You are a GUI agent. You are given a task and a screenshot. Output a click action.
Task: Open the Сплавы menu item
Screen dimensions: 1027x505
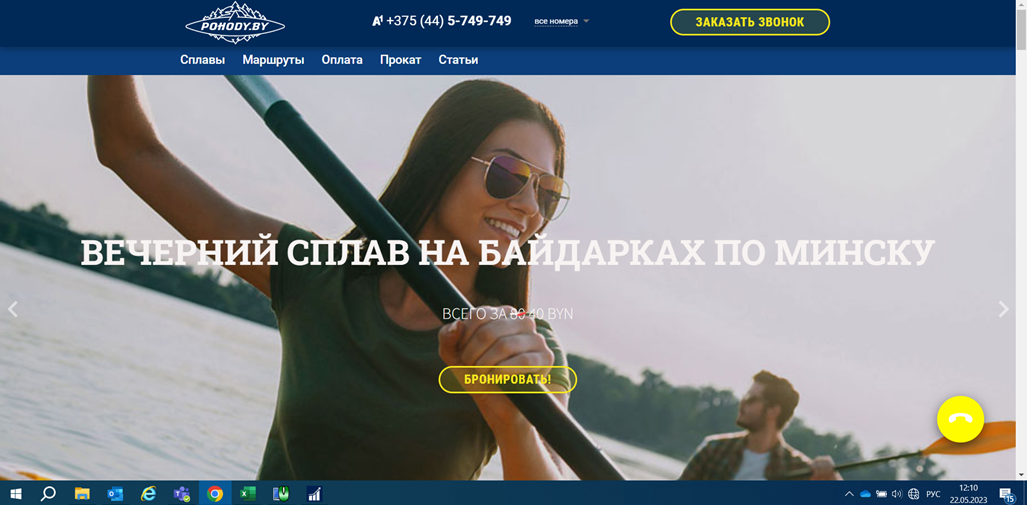point(202,60)
